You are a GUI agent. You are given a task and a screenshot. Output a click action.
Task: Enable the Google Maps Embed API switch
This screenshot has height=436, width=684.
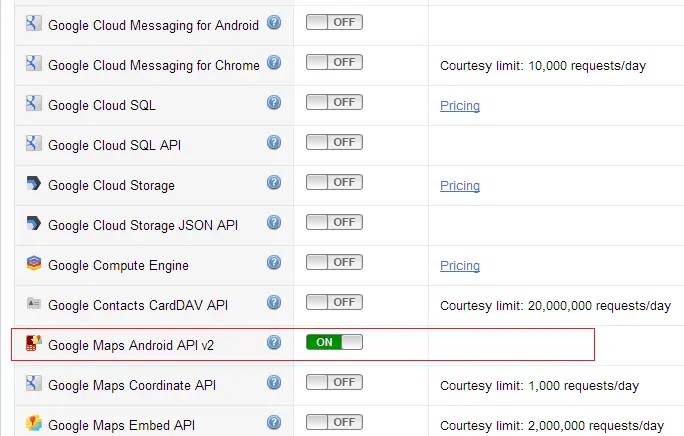point(334,422)
